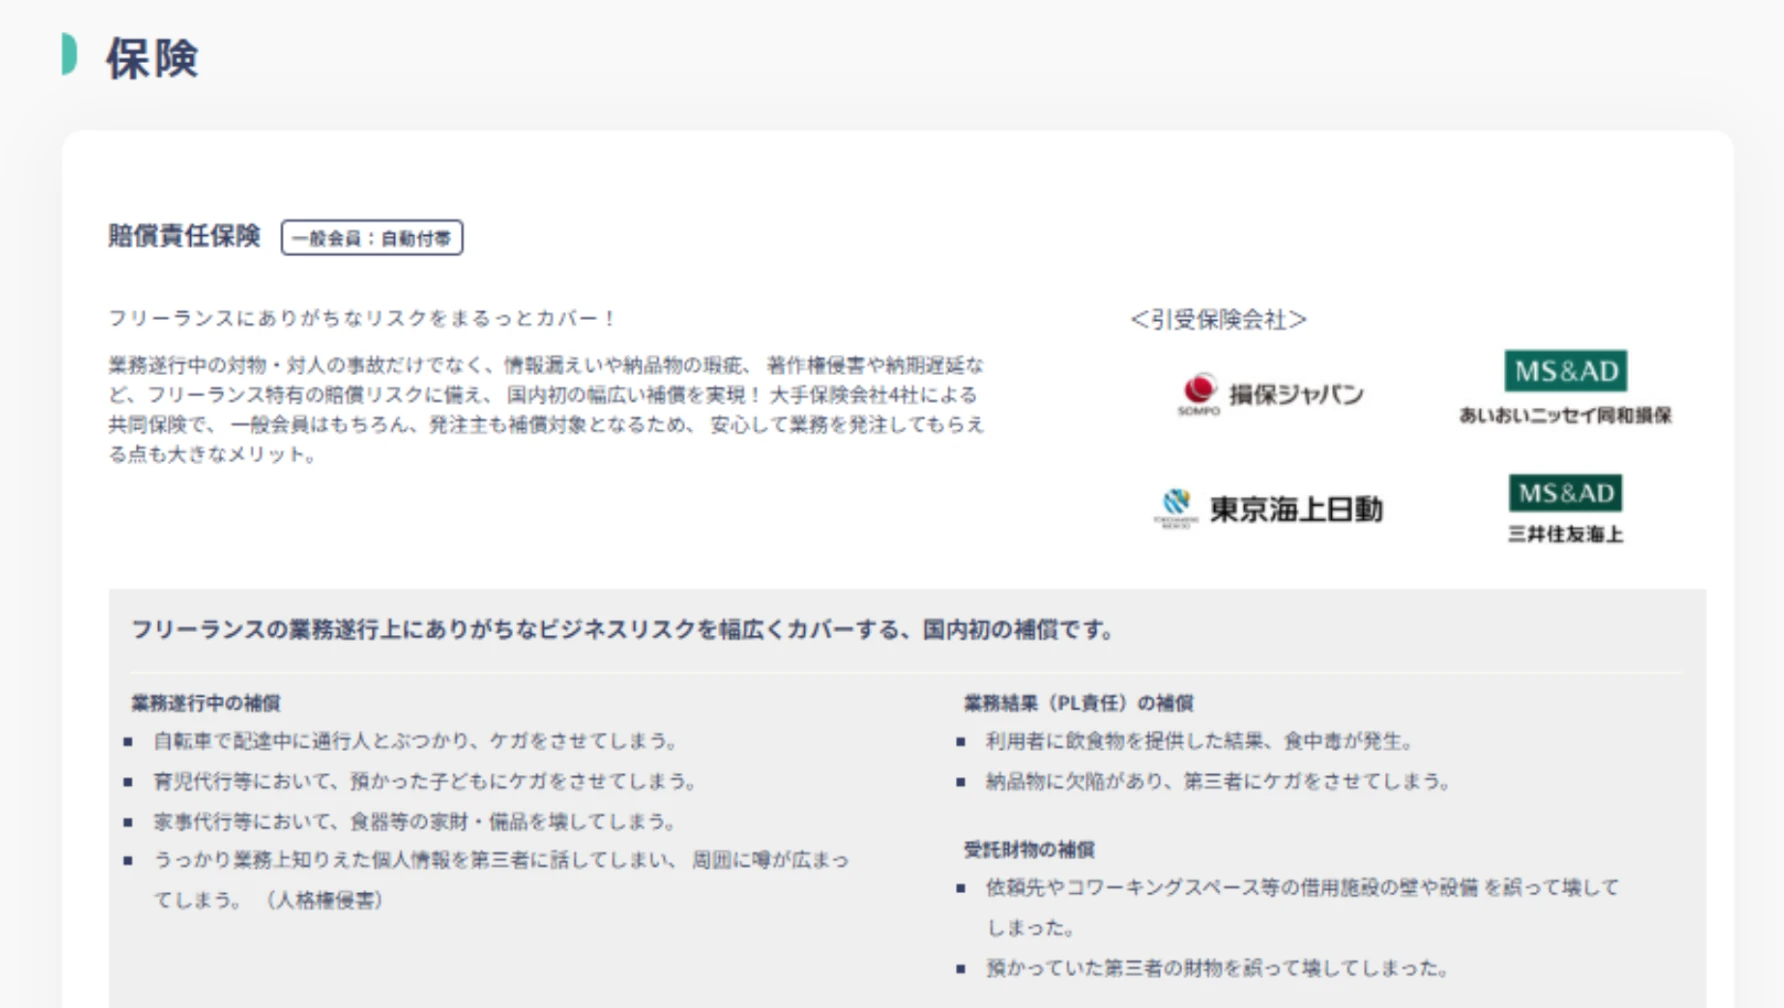Click the フリーランスにありがちなリスク tagline text
This screenshot has width=1784, height=1008.
click(362, 318)
